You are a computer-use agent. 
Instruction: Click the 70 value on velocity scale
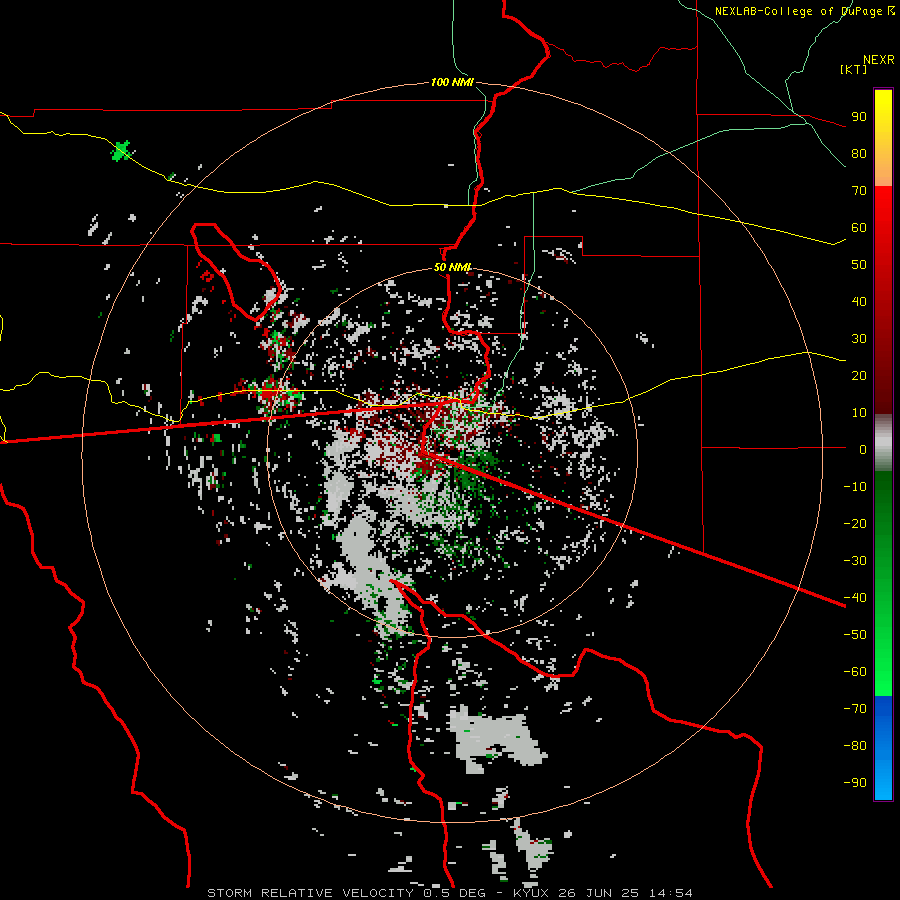859,191
